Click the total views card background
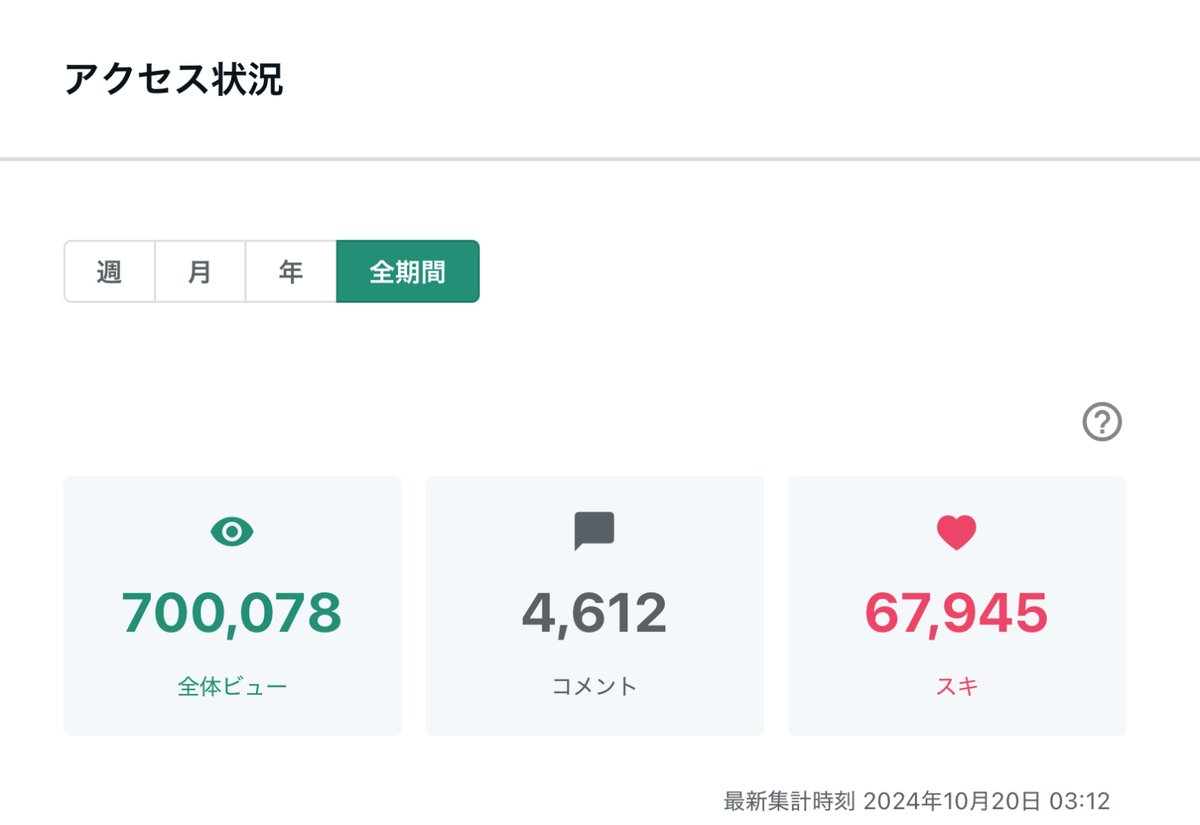1200x825 pixels. [x=233, y=606]
